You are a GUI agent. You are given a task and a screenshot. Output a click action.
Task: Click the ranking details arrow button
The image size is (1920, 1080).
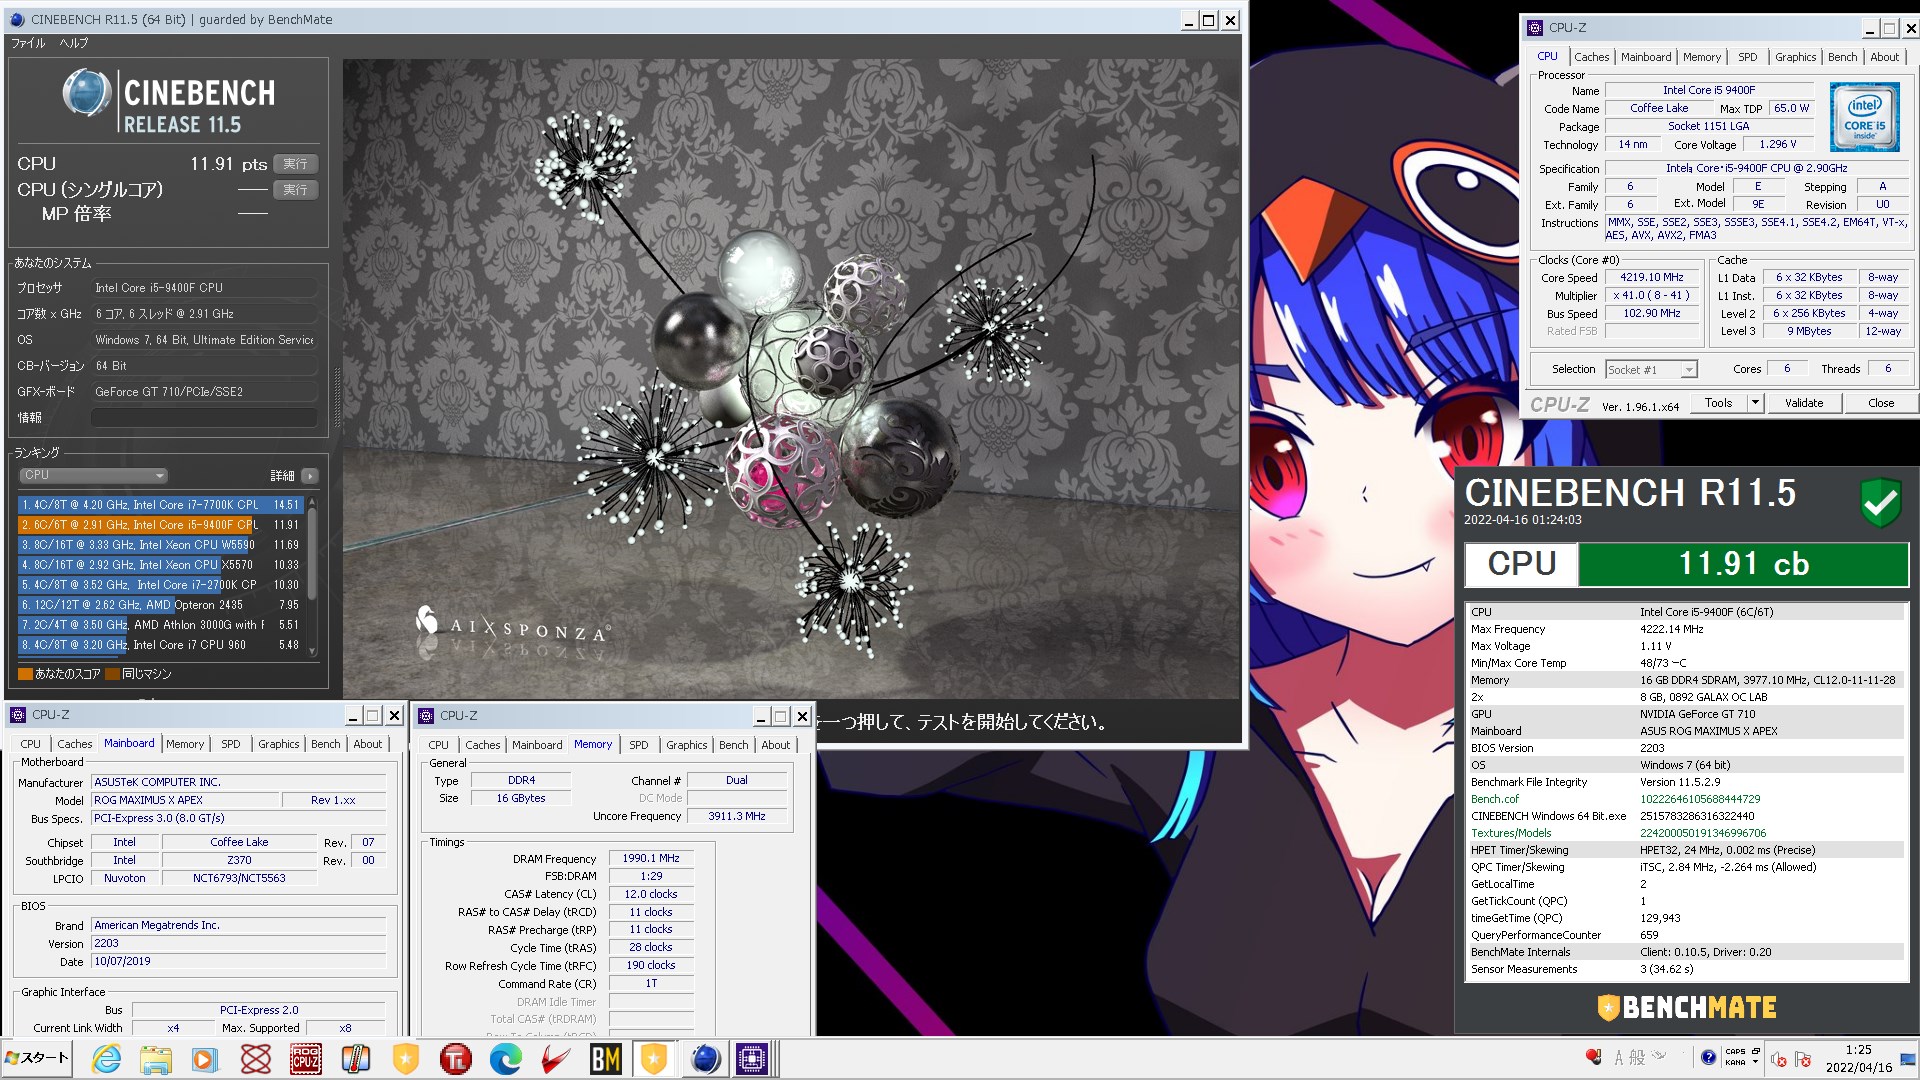pos(310,476)
